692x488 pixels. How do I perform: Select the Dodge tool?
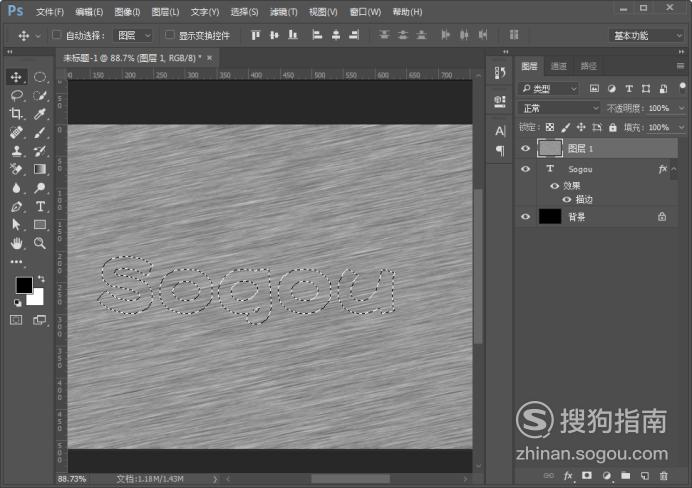40,188
